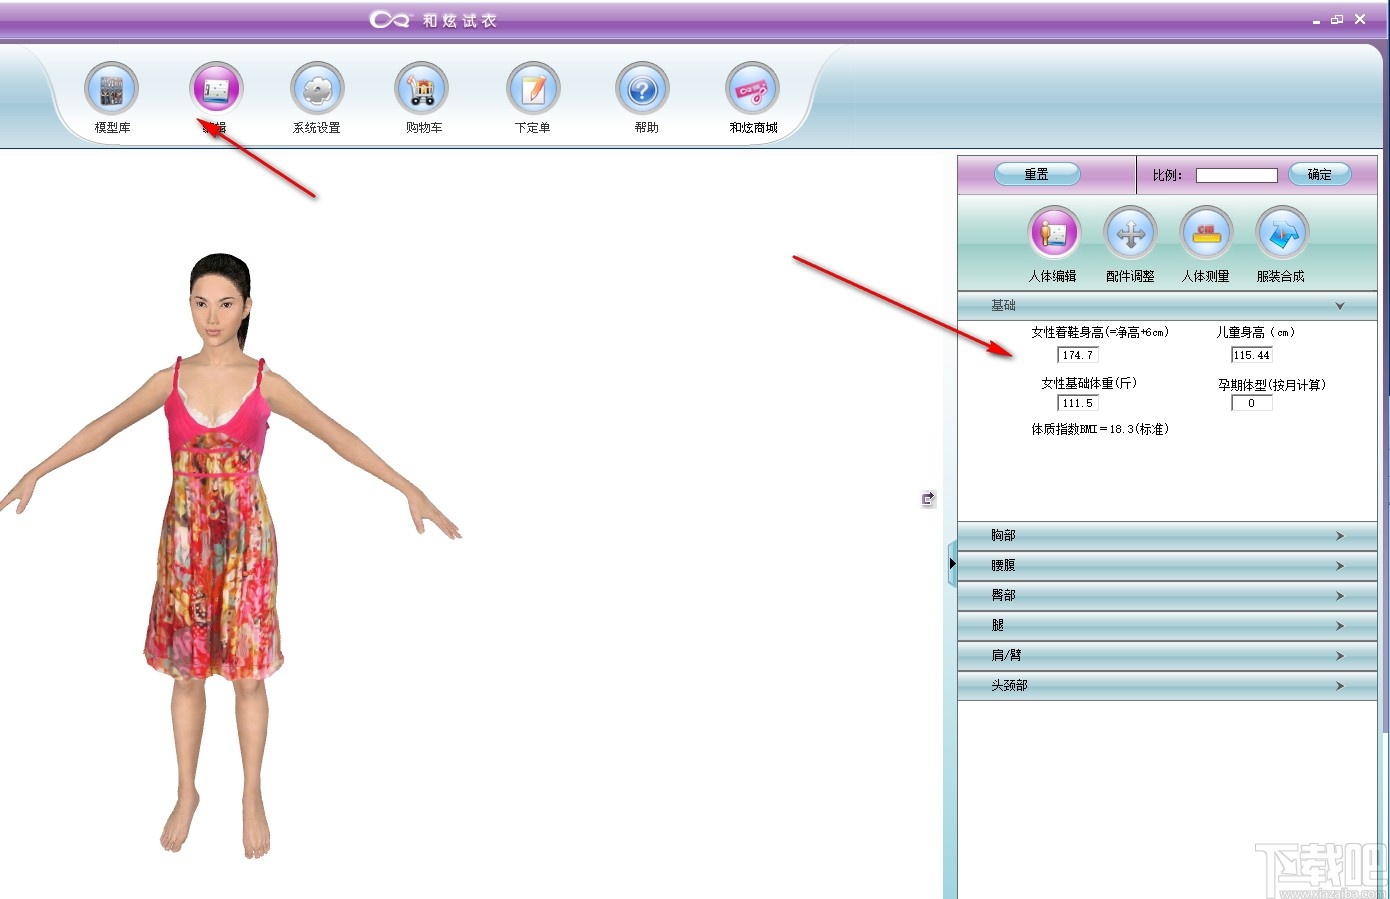Click the 确定 confirm button
This screenshot has width=1390, height=899.
1319,174
